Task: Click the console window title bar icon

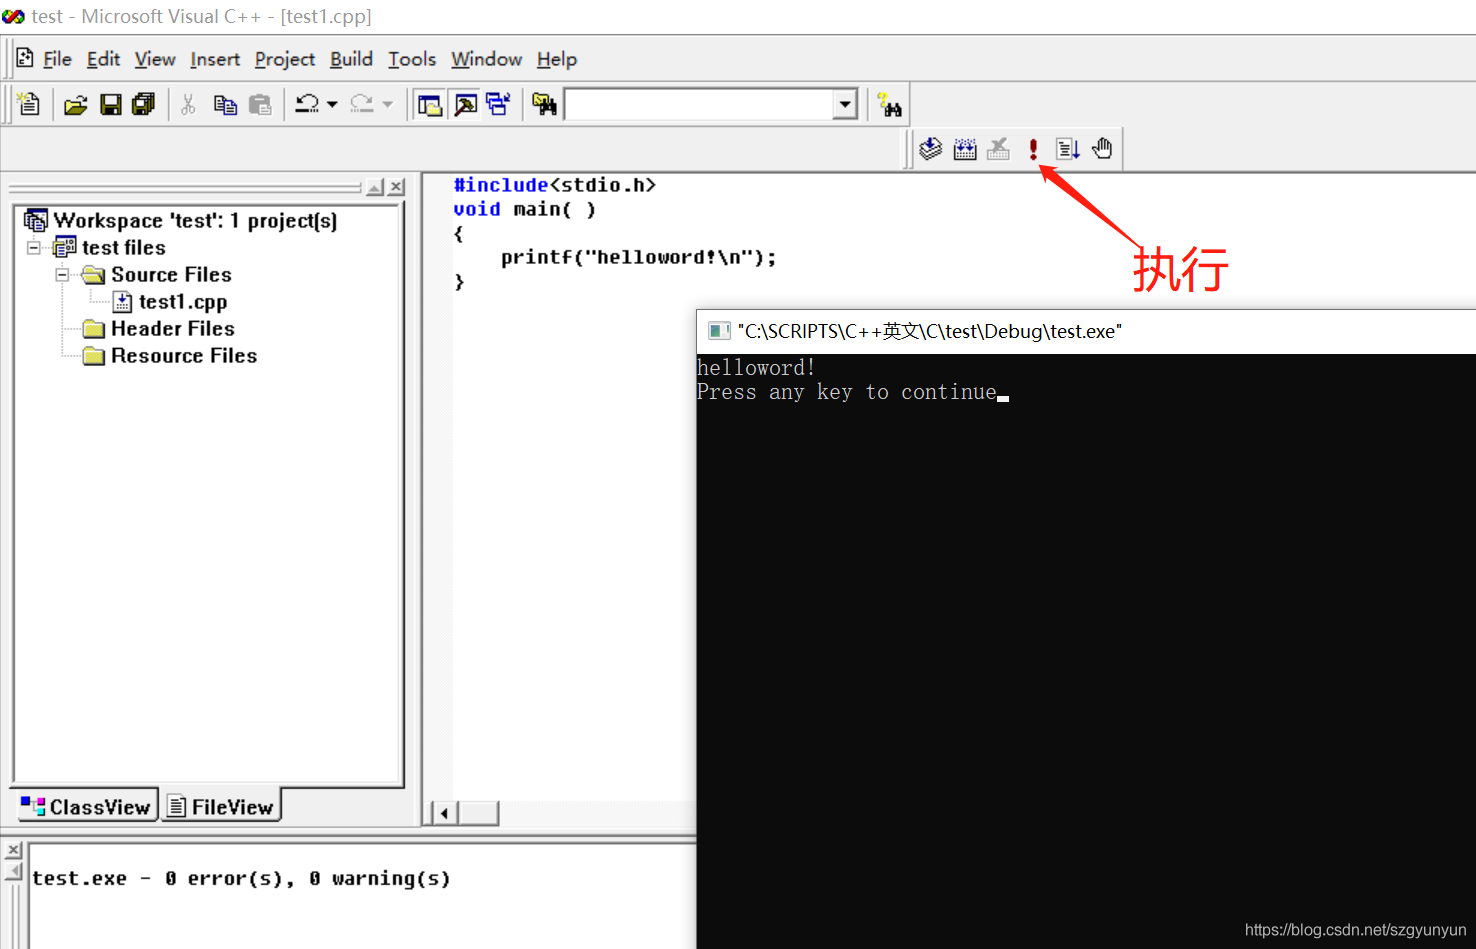Action: (x=718, y=331)
